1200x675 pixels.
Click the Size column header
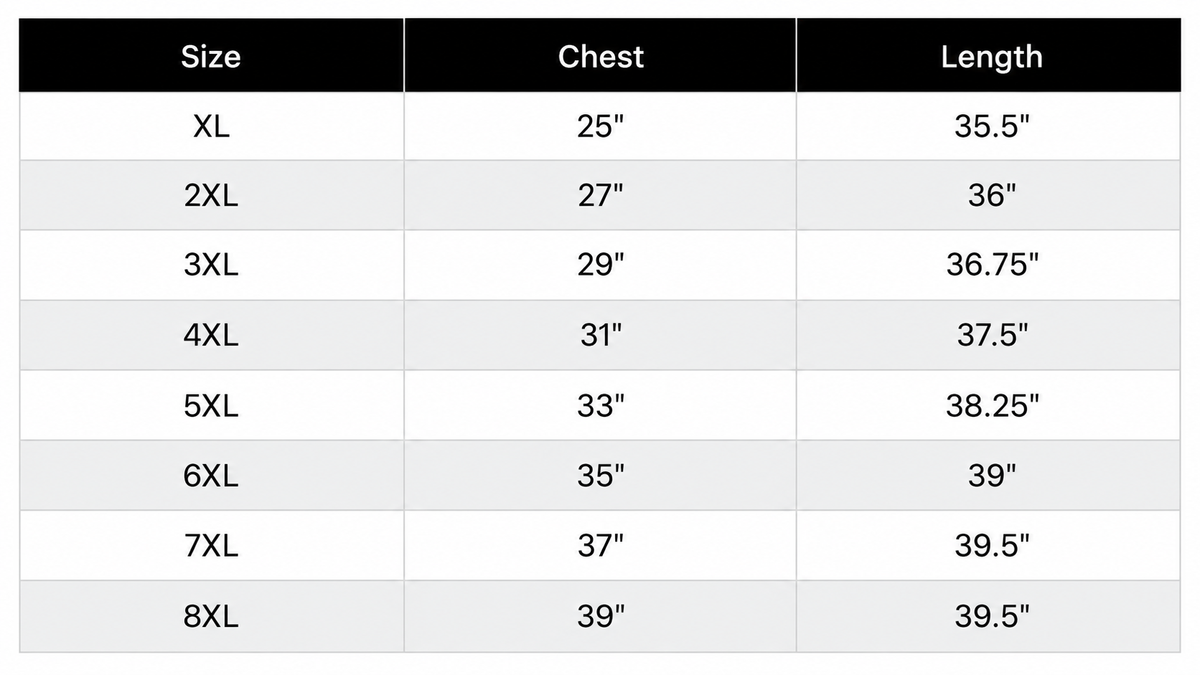(211, 56)
